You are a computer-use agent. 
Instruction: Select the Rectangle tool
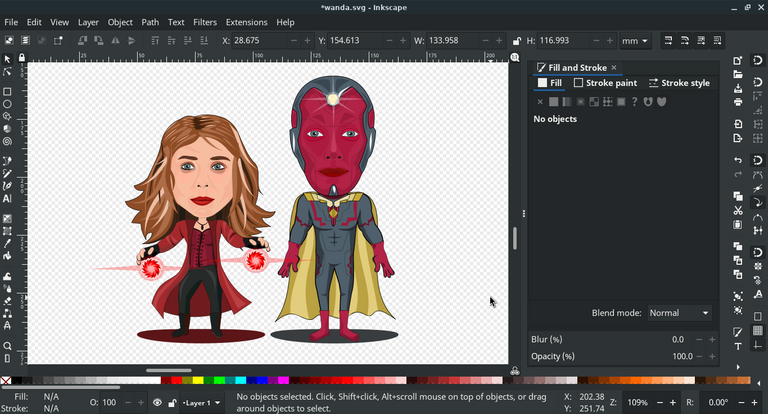7,92
